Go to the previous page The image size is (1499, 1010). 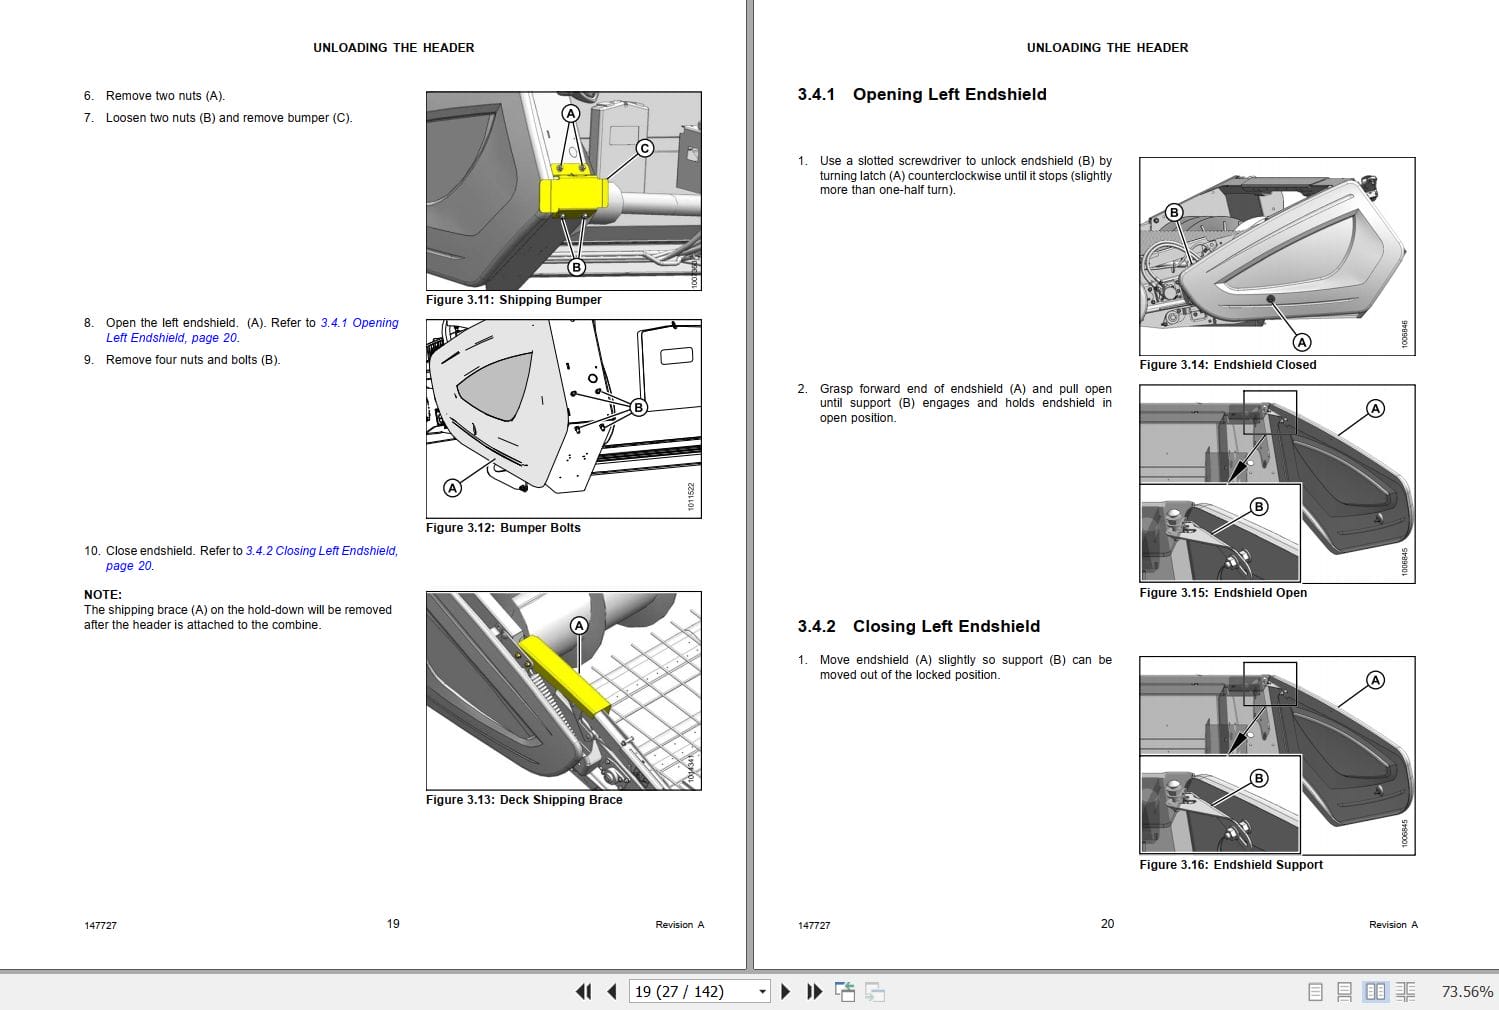point(611,991)
